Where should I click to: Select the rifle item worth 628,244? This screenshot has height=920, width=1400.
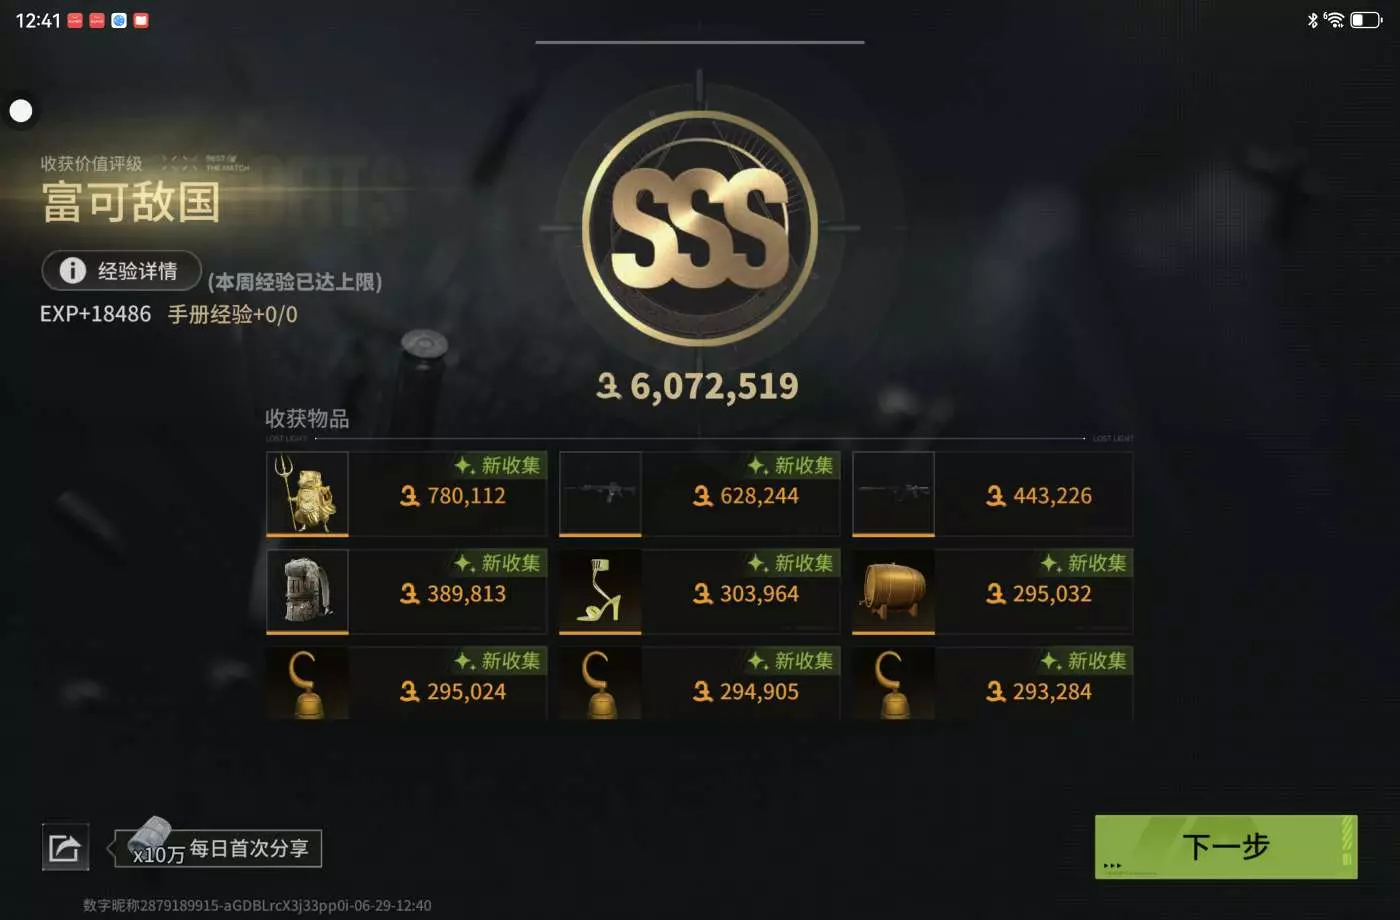600,493
